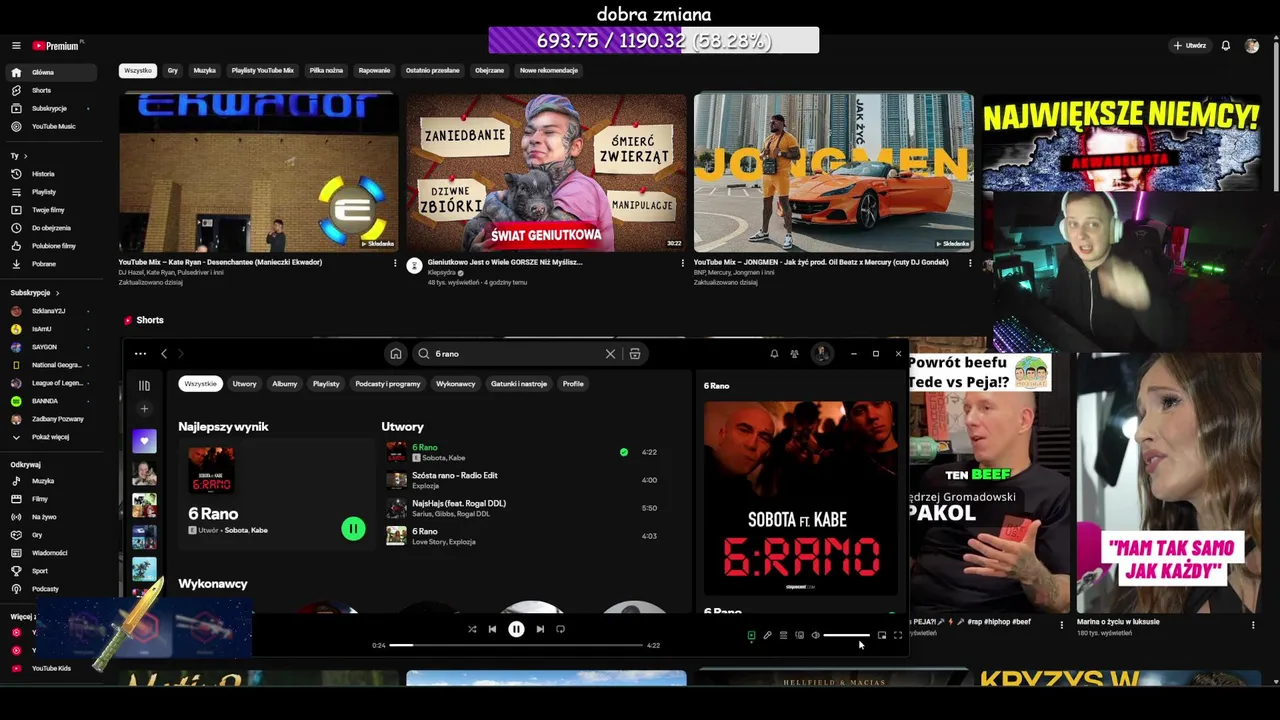Toggle repeat in Spotify player
Viewport: 1280px width, 720px height.
(560, 629)
